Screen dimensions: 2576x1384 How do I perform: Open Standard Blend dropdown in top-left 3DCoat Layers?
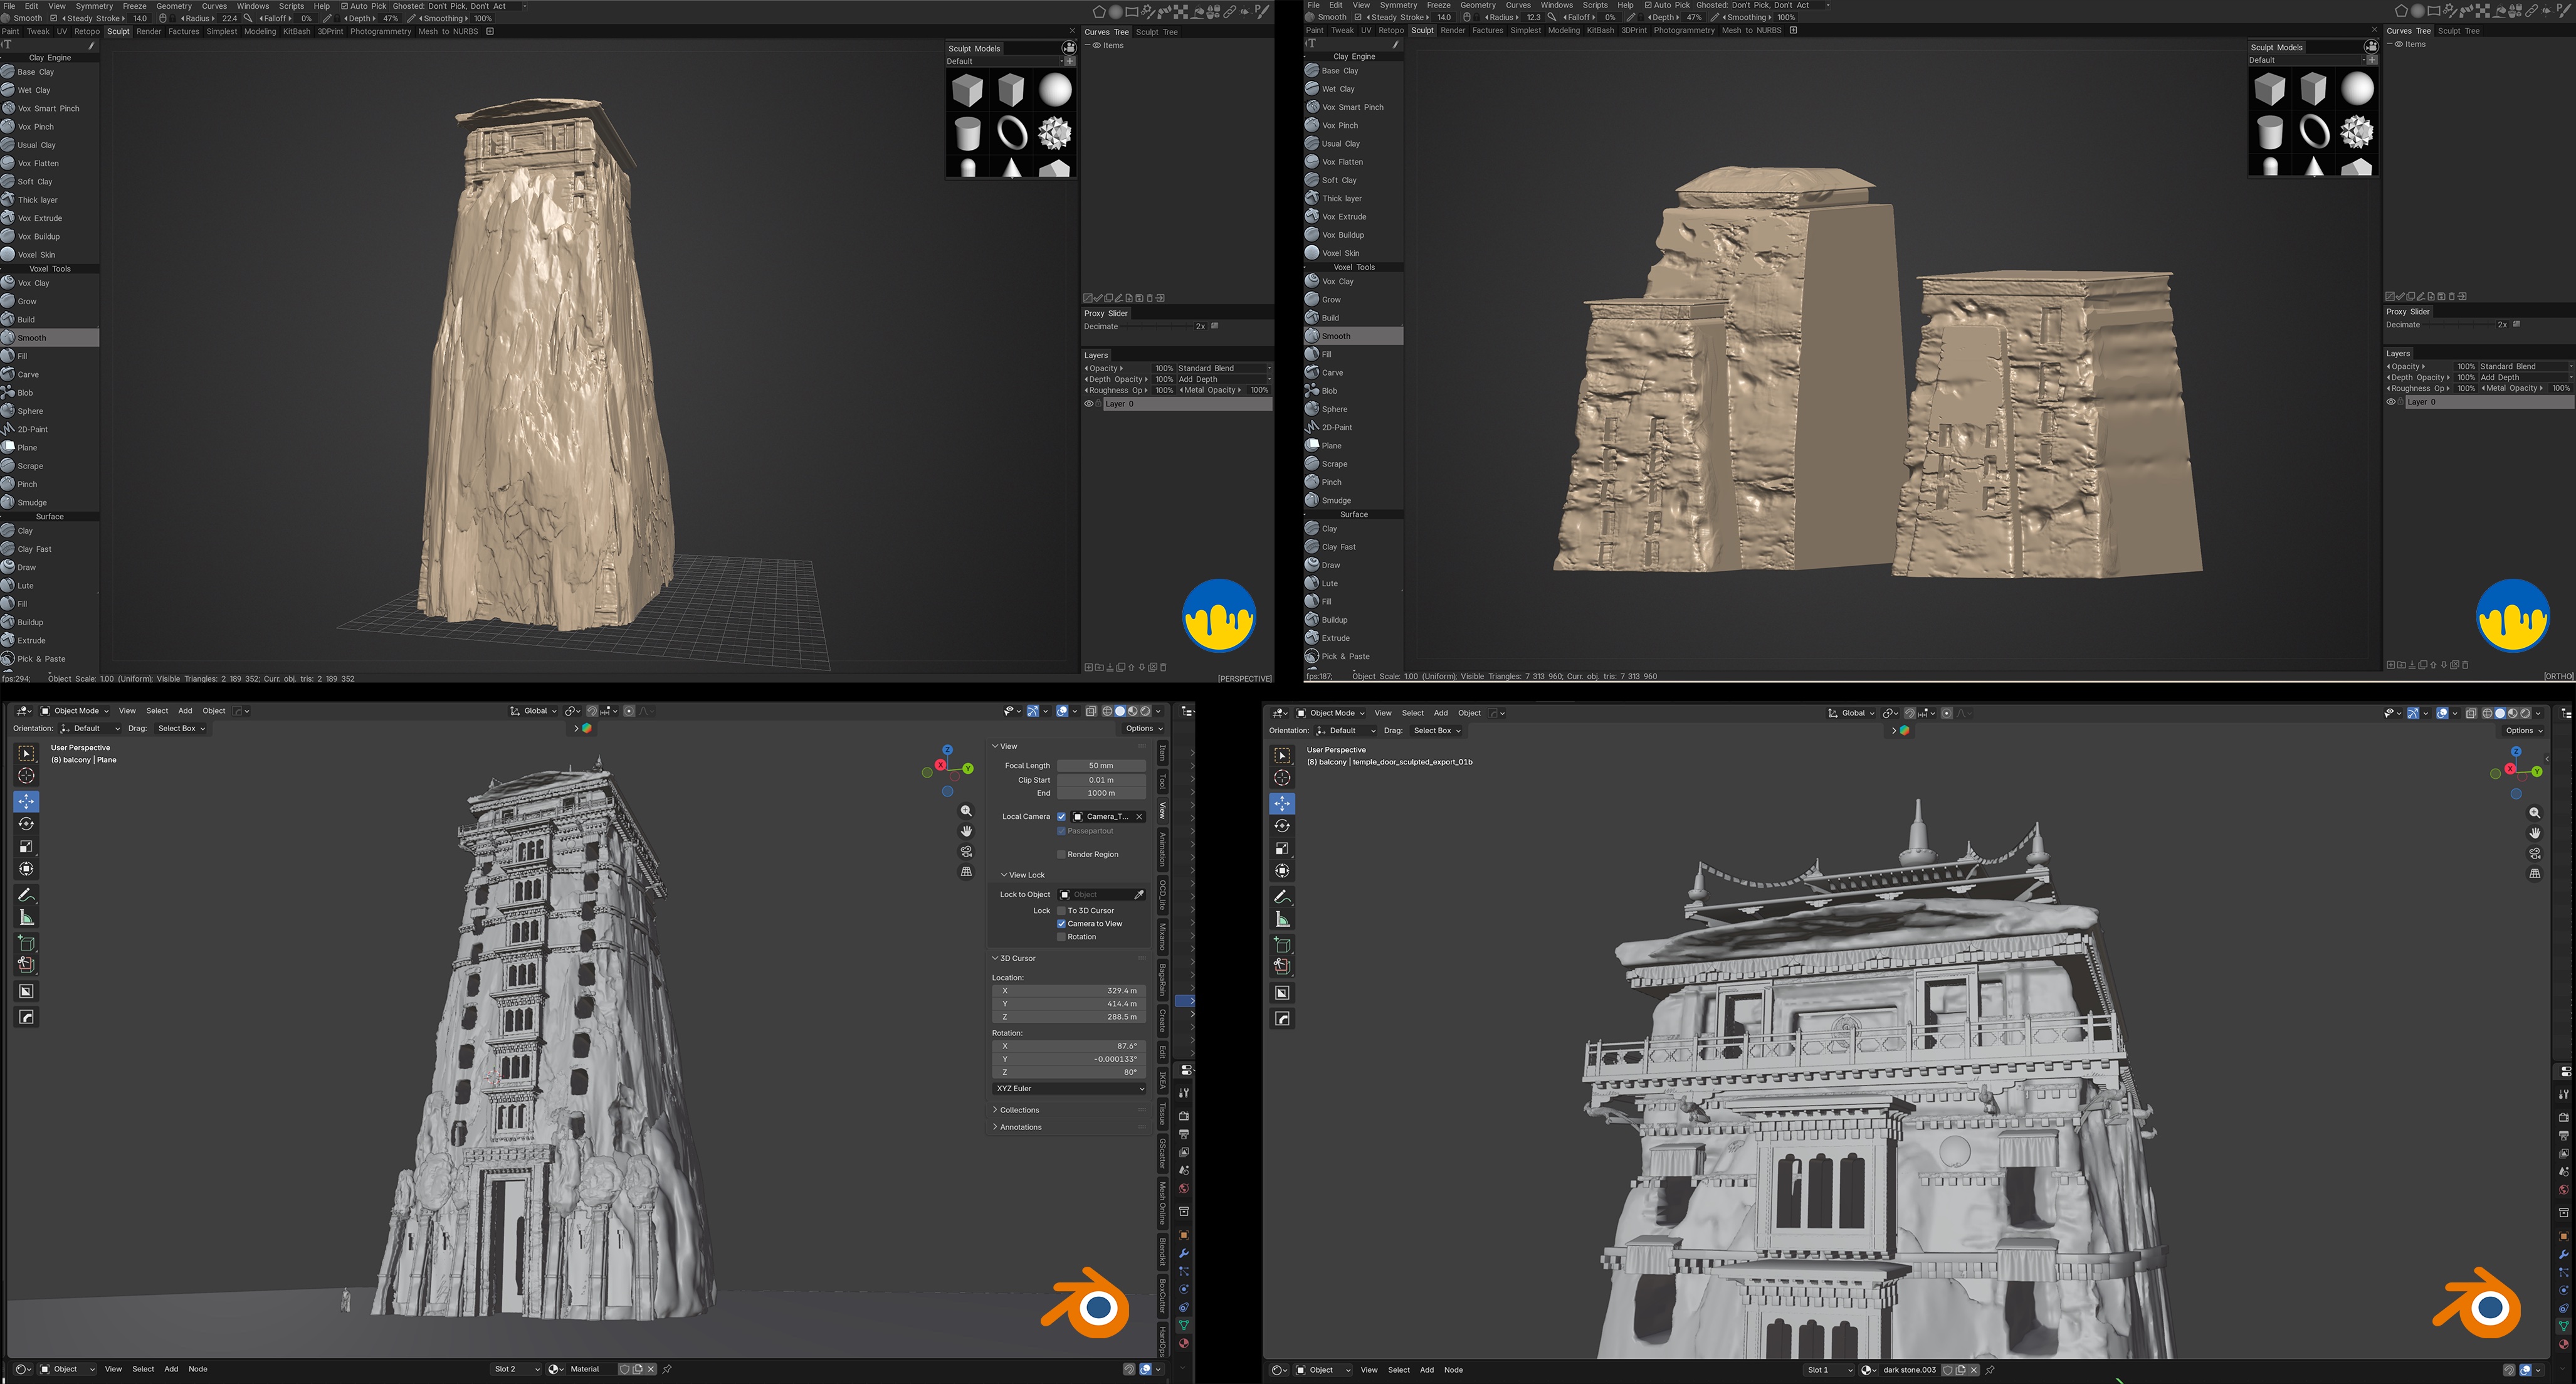(1224, 368)
